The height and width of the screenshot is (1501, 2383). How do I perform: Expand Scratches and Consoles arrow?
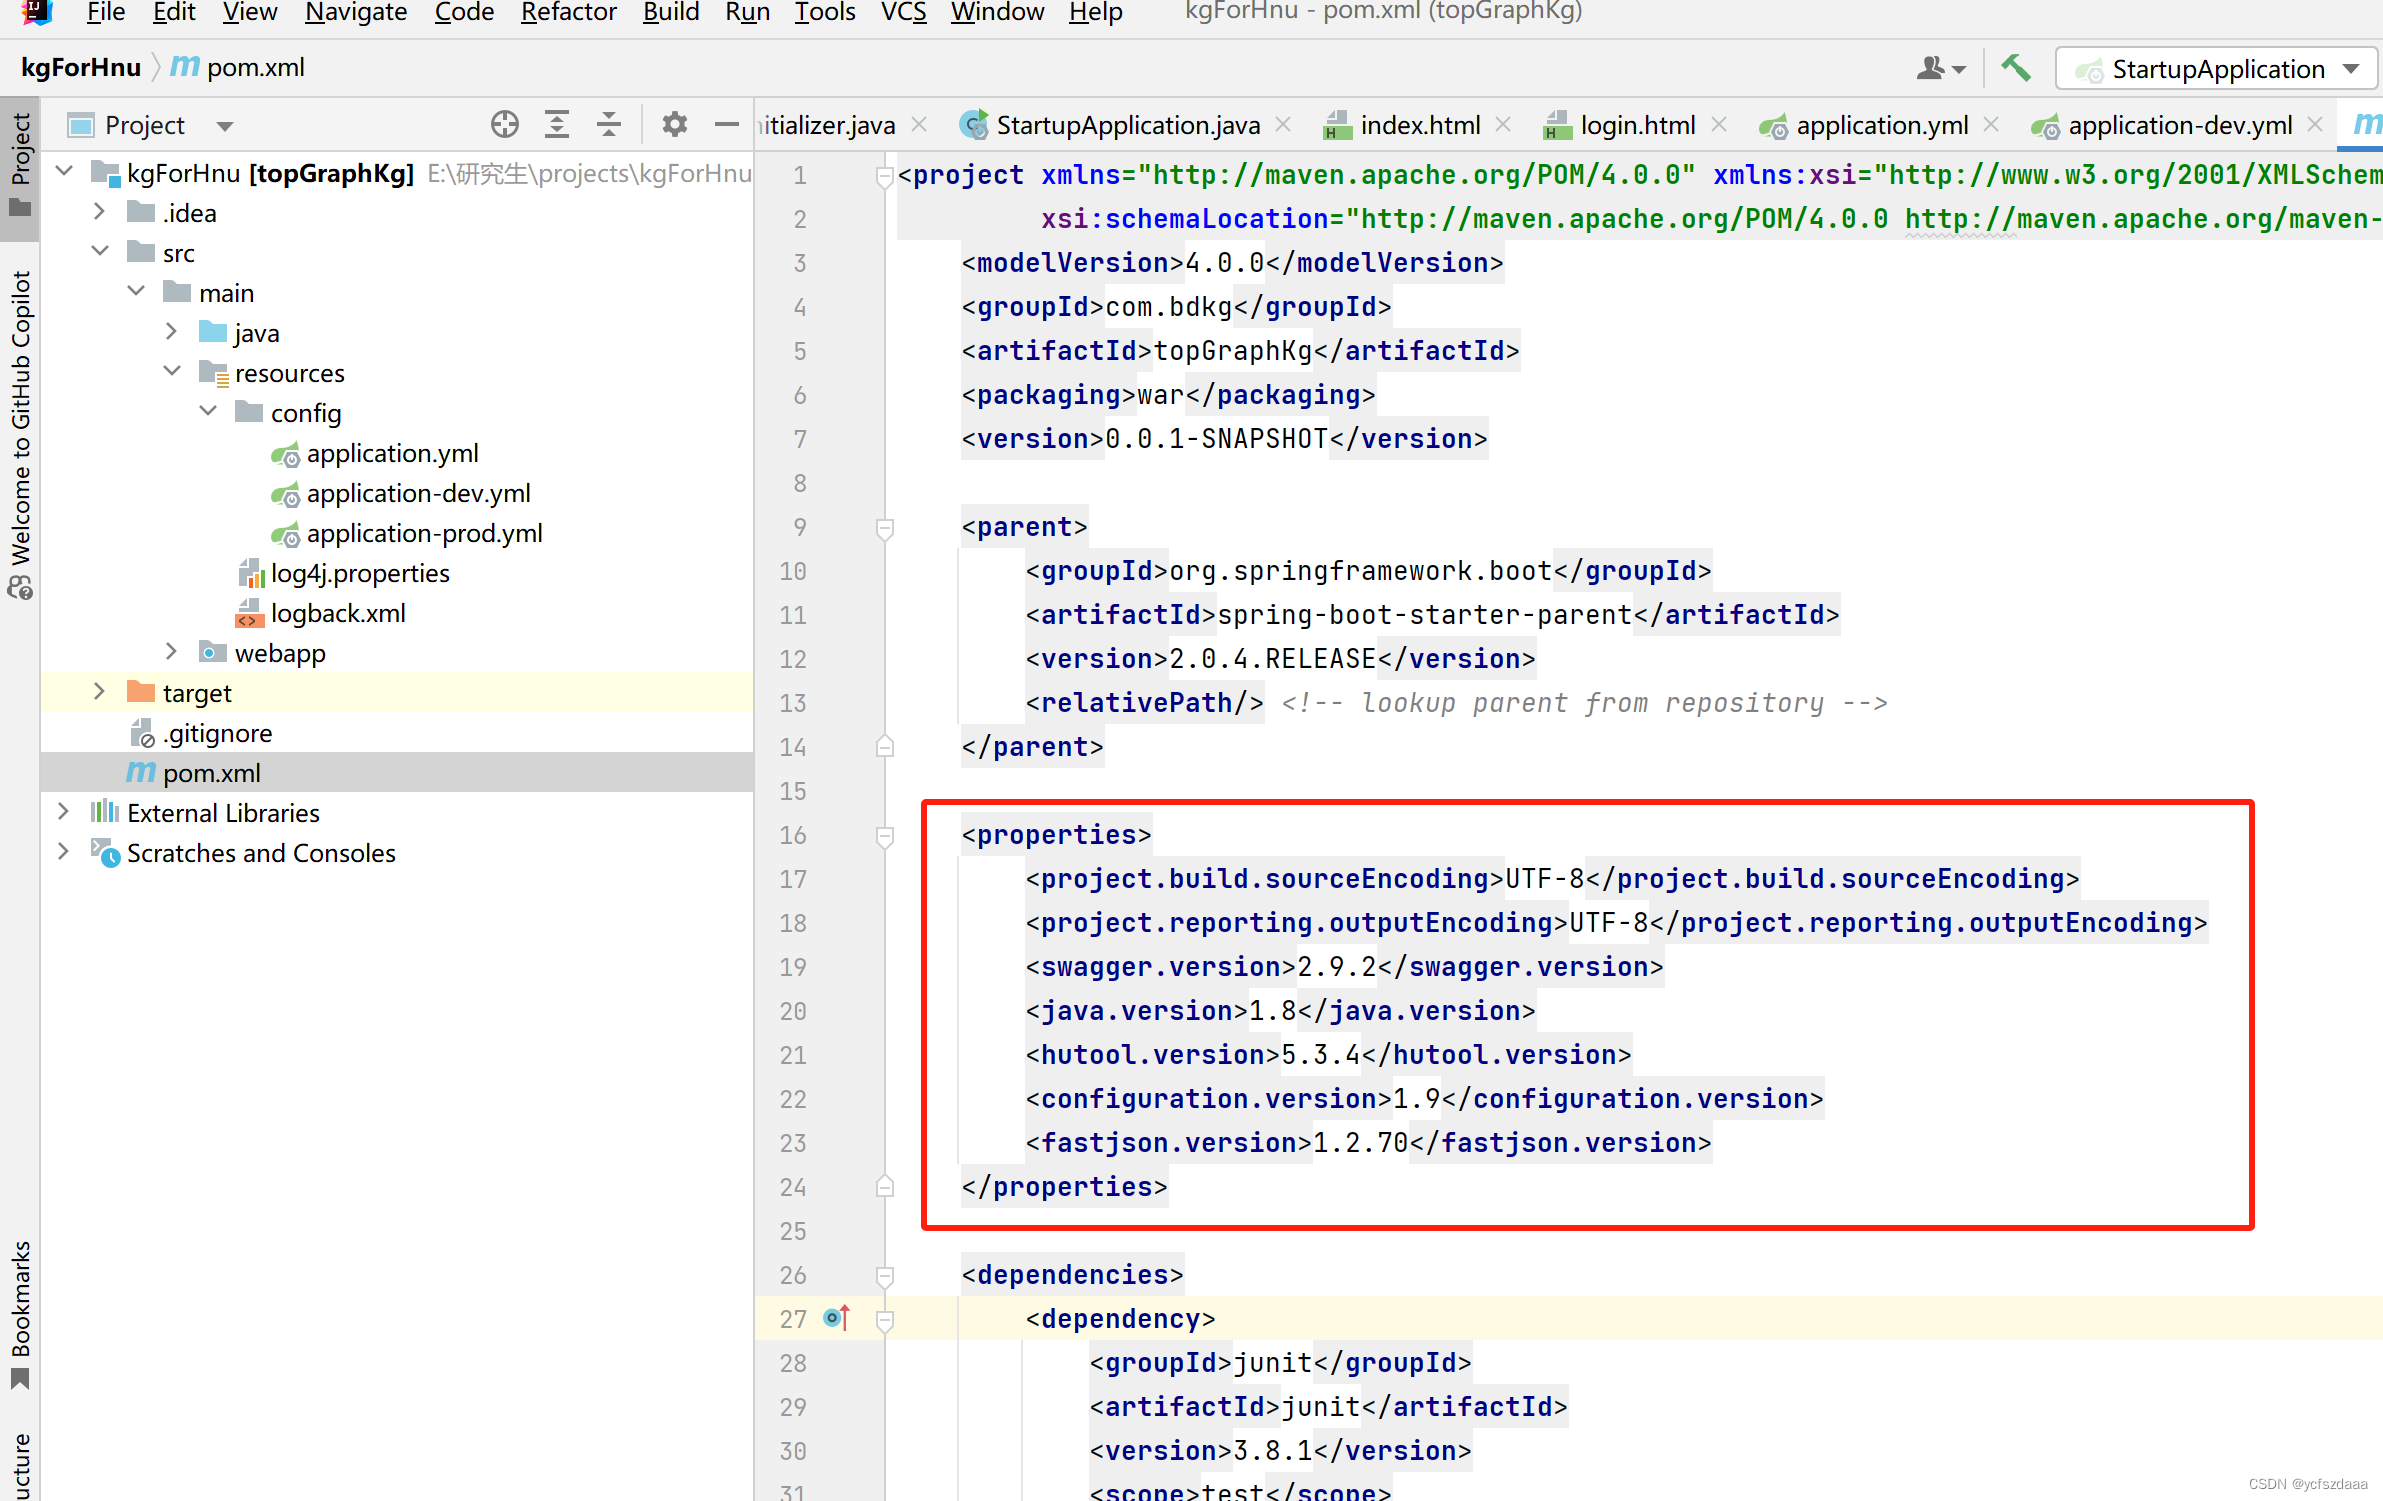coord(63,852)
